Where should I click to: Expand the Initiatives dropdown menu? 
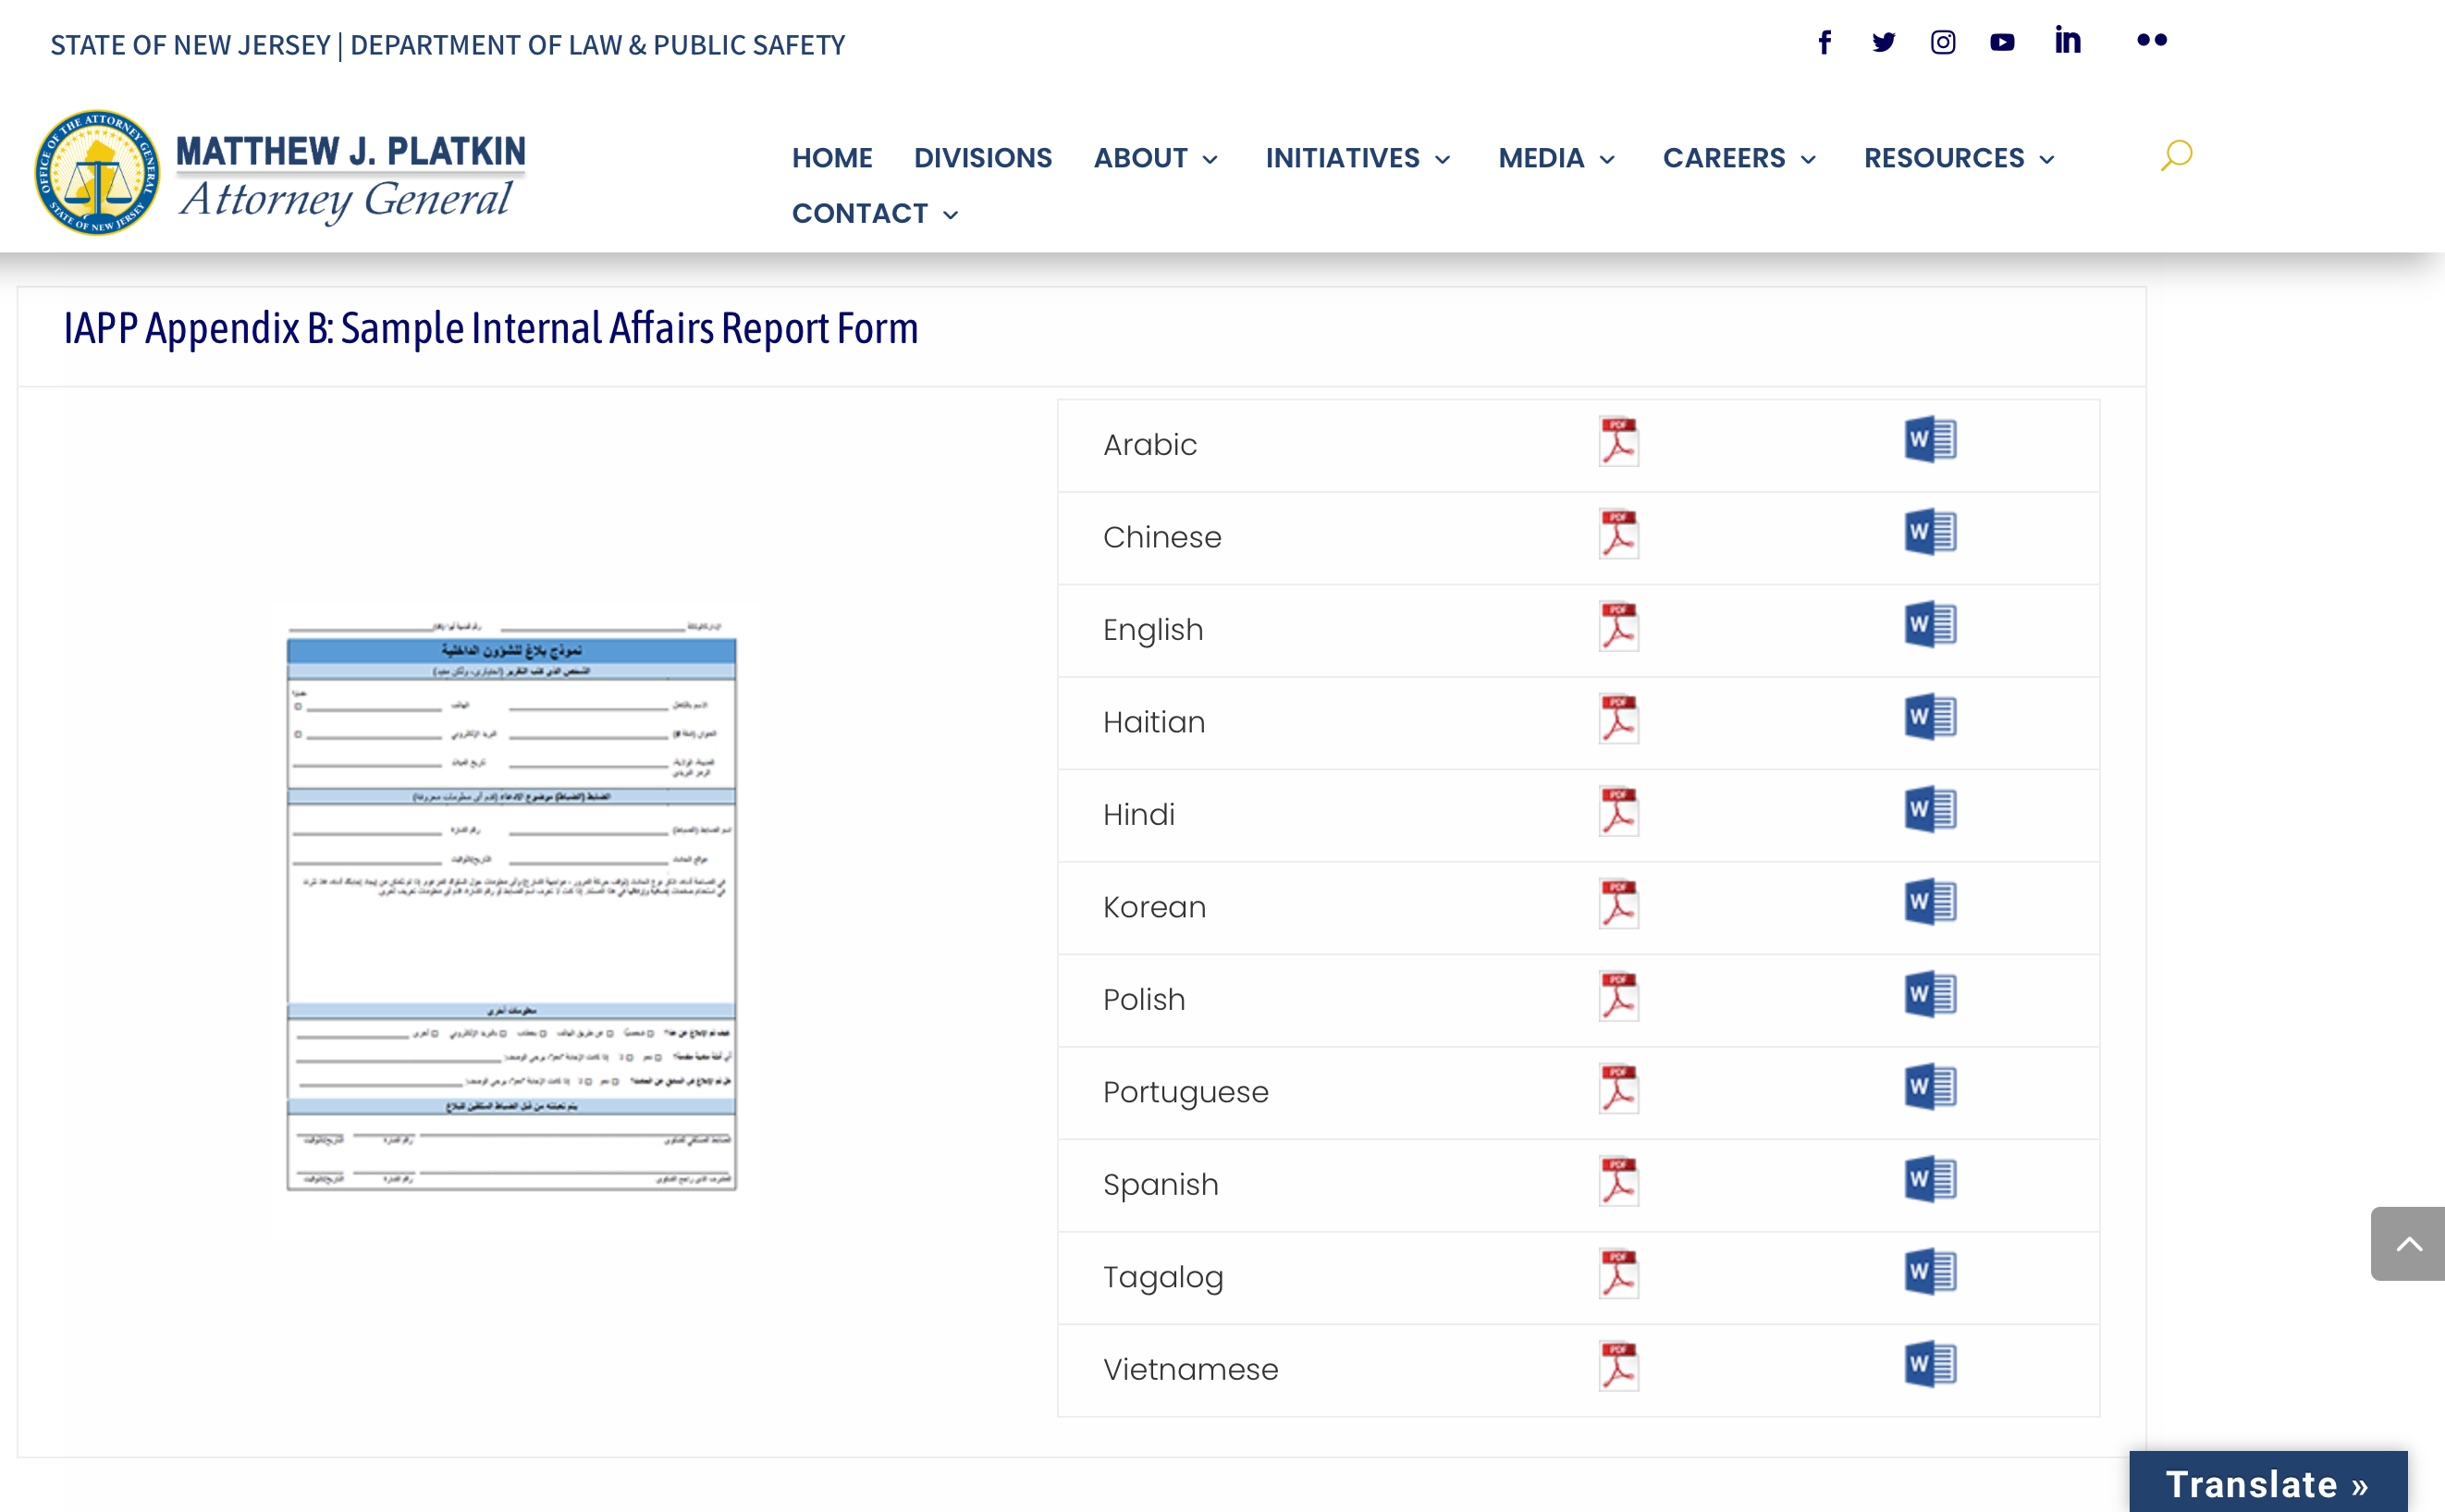(x=1357, y=158)
